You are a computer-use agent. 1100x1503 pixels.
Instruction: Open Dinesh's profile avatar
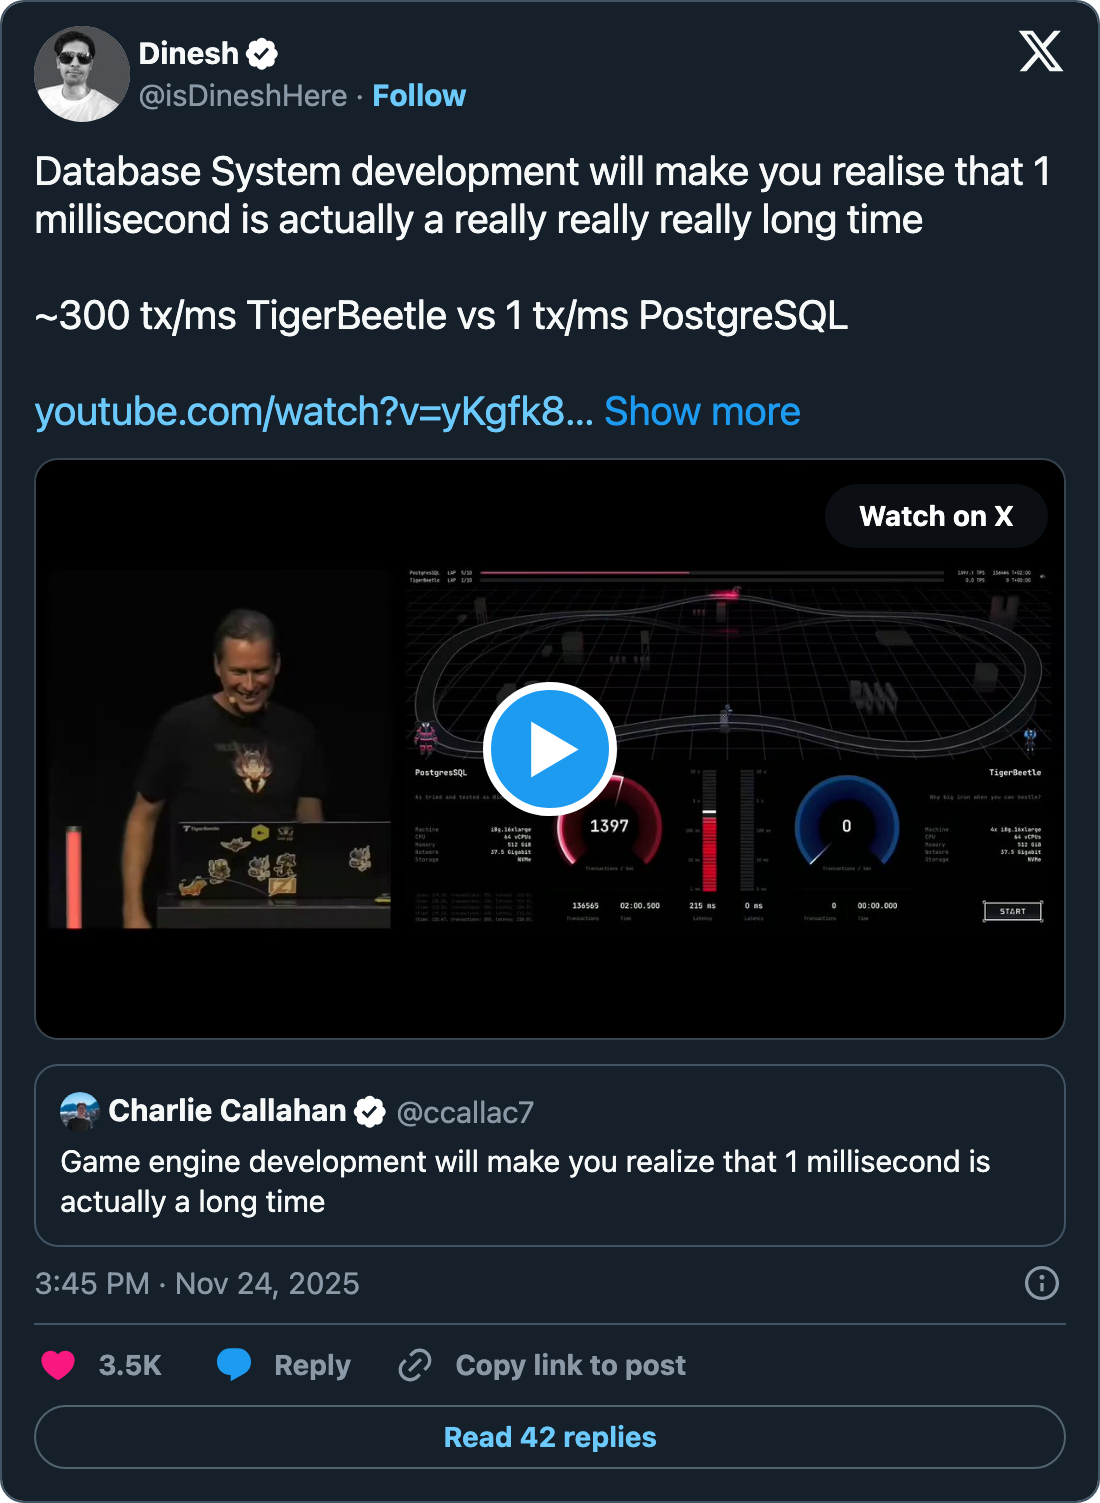pyautogui.click(x=81, y=74)
